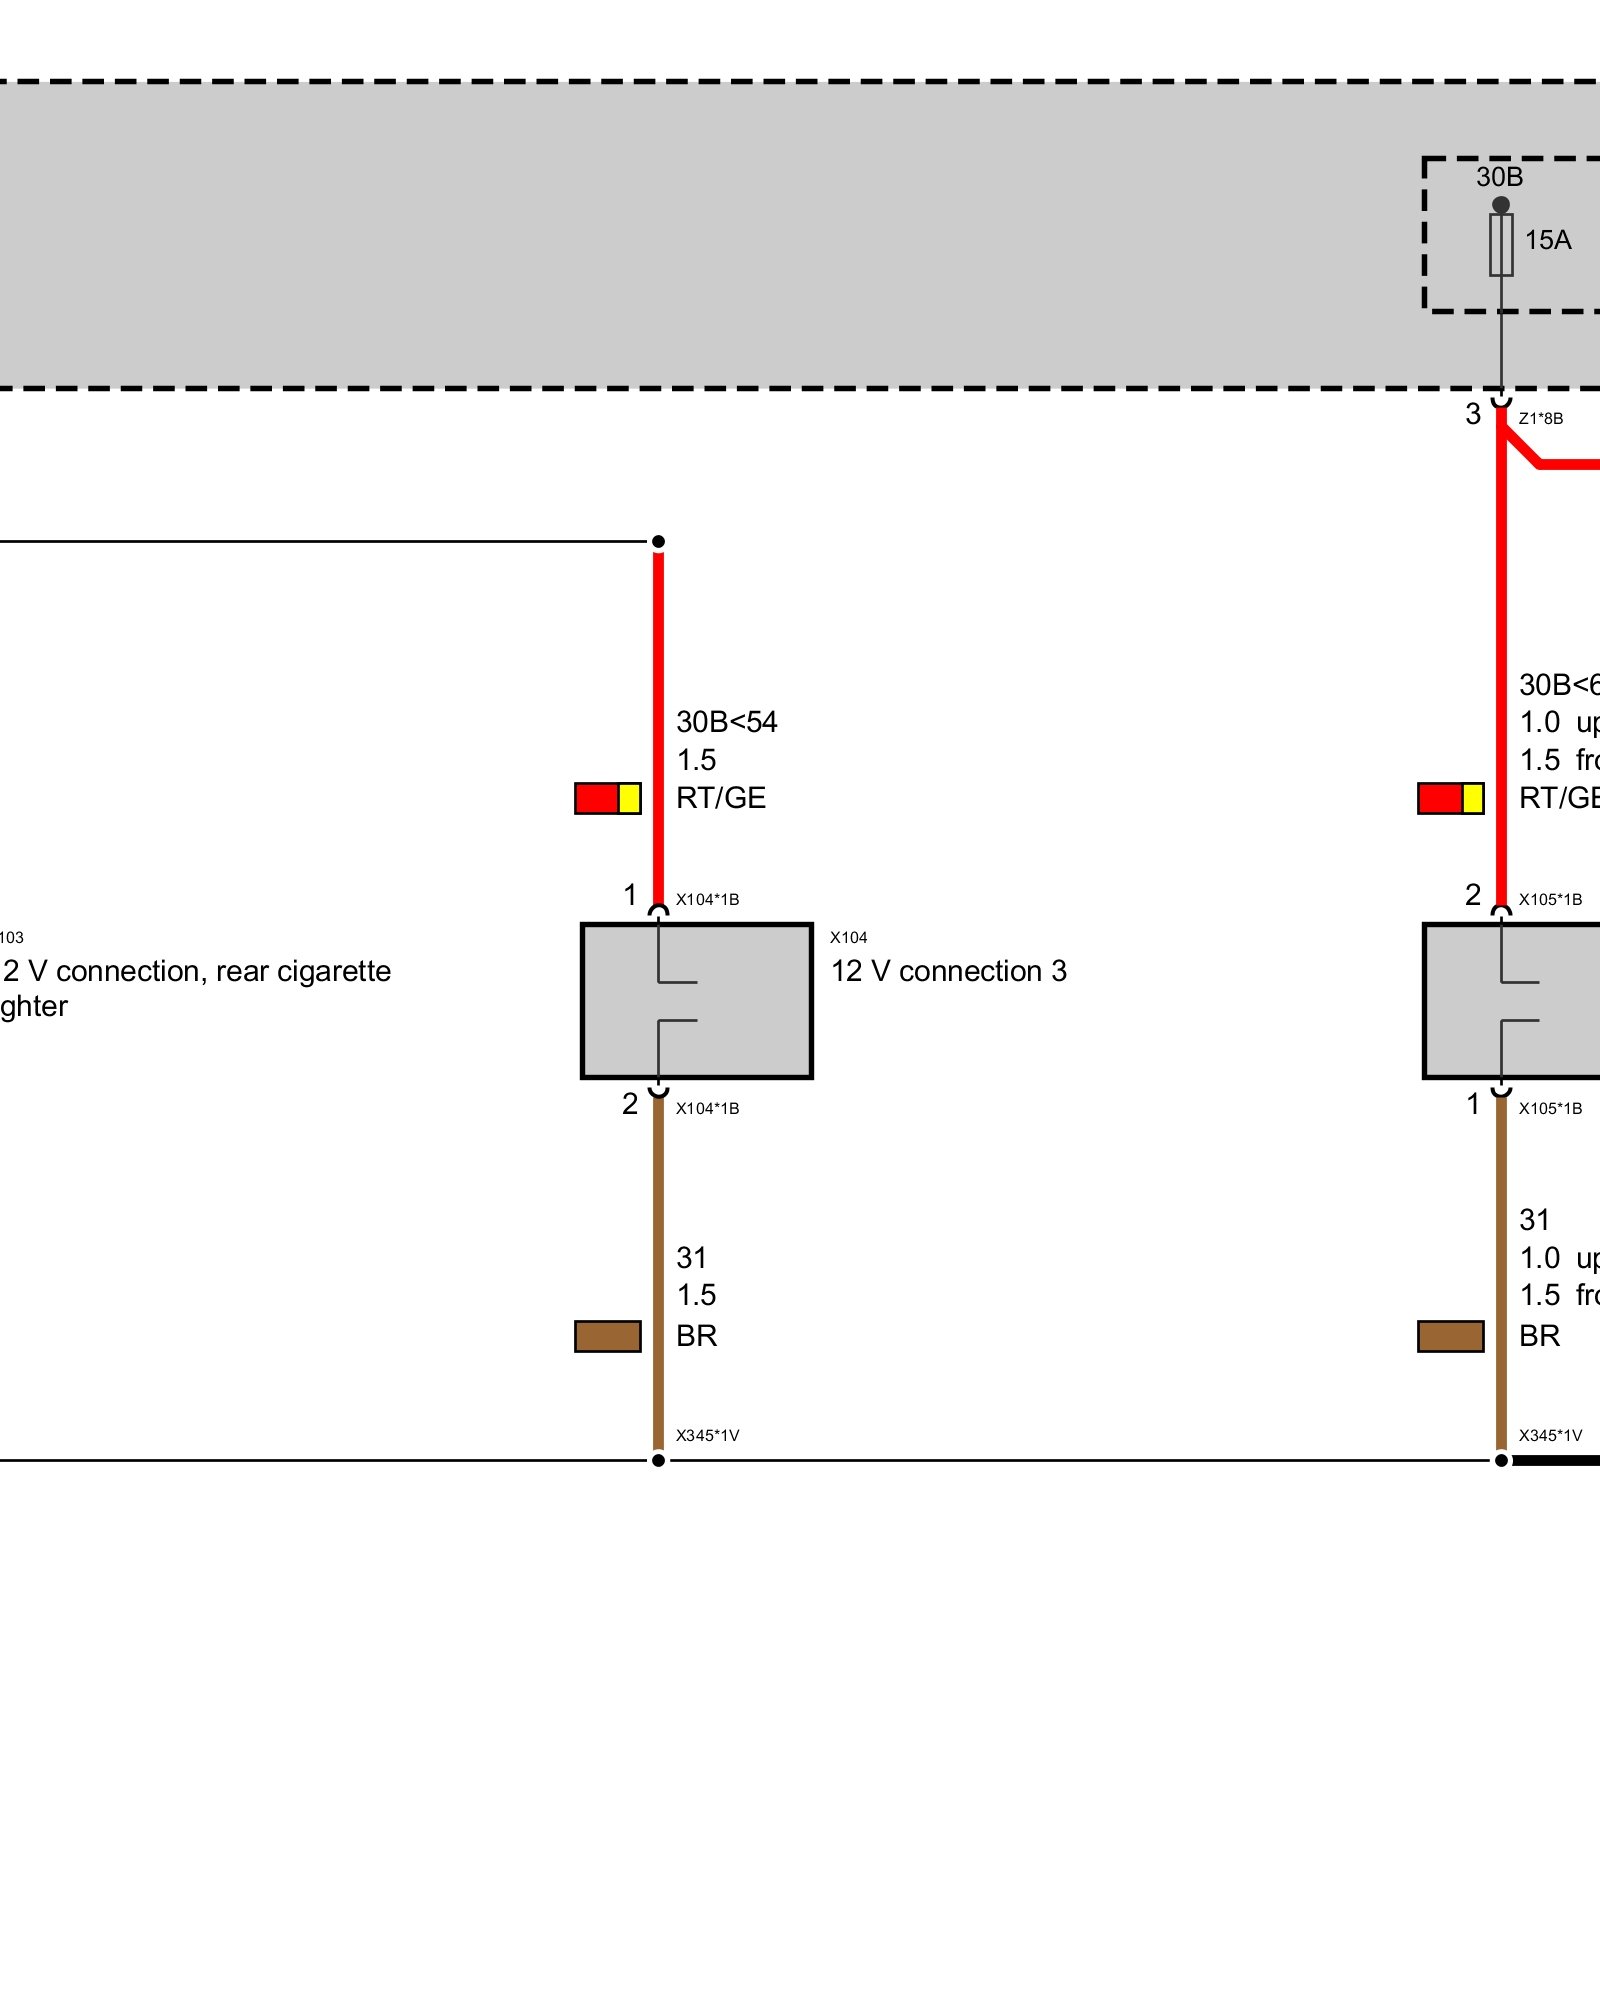Select the 30B terminal node dot above the fuse
Viewport: 1600px width, 2000px height.
coord(1501,205)
